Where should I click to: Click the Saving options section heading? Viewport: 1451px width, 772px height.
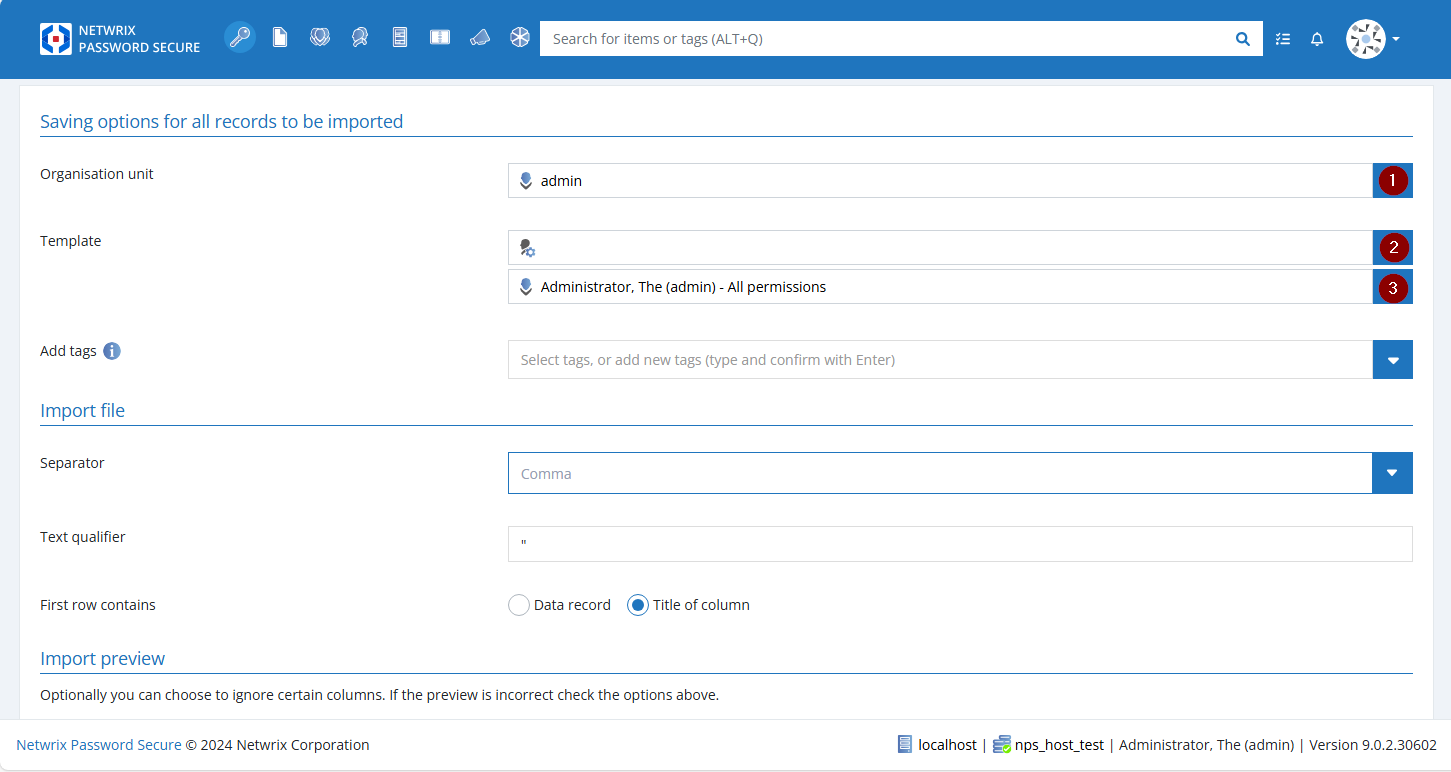pos(221,121)
